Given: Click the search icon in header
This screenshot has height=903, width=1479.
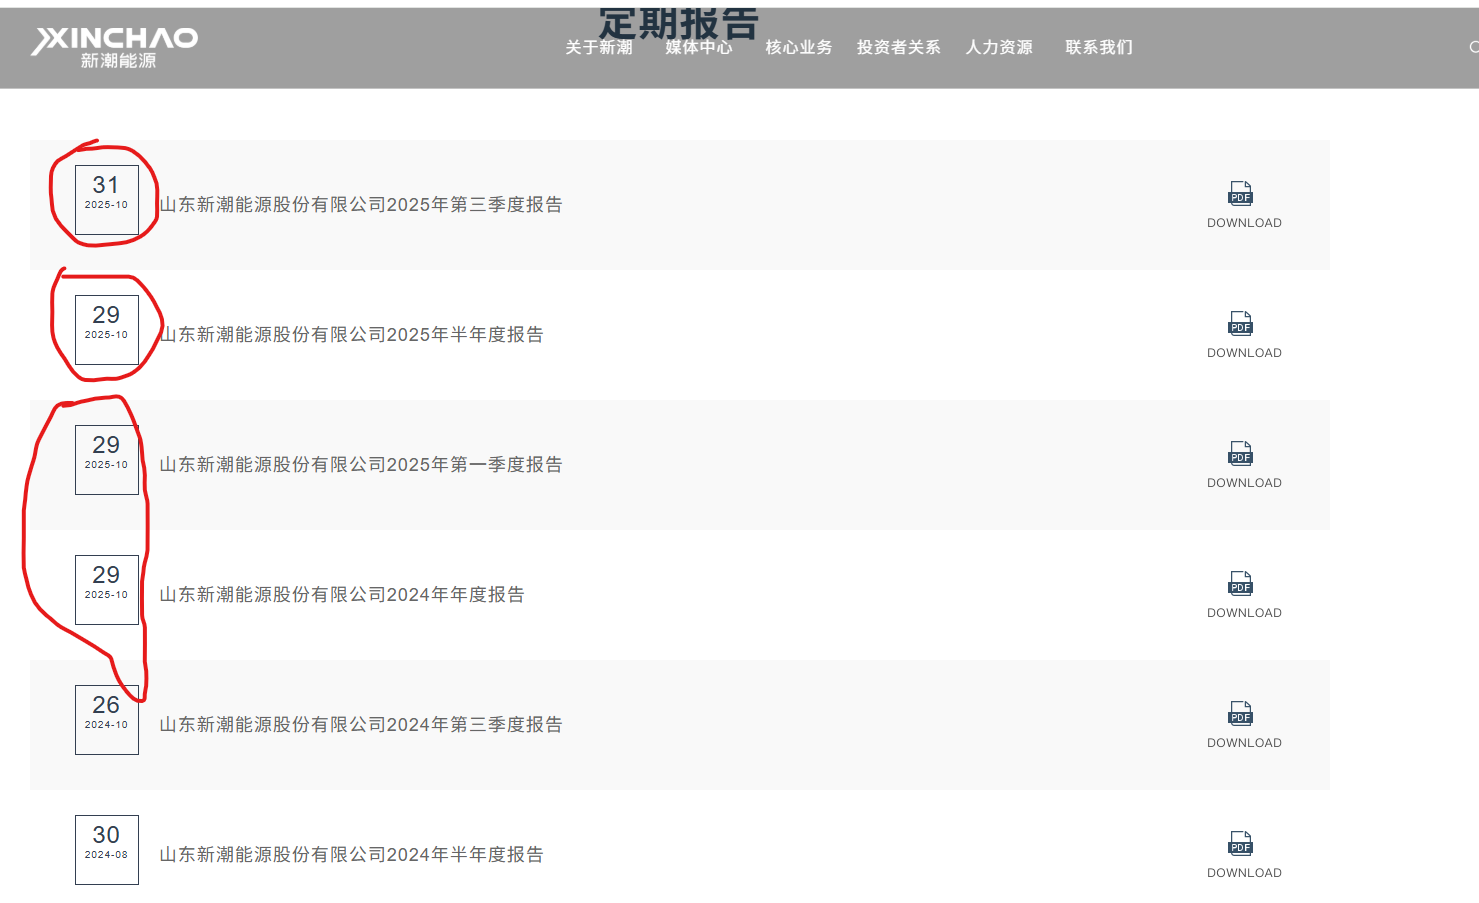Looking at the screenshot, I should click(1474, 47).
